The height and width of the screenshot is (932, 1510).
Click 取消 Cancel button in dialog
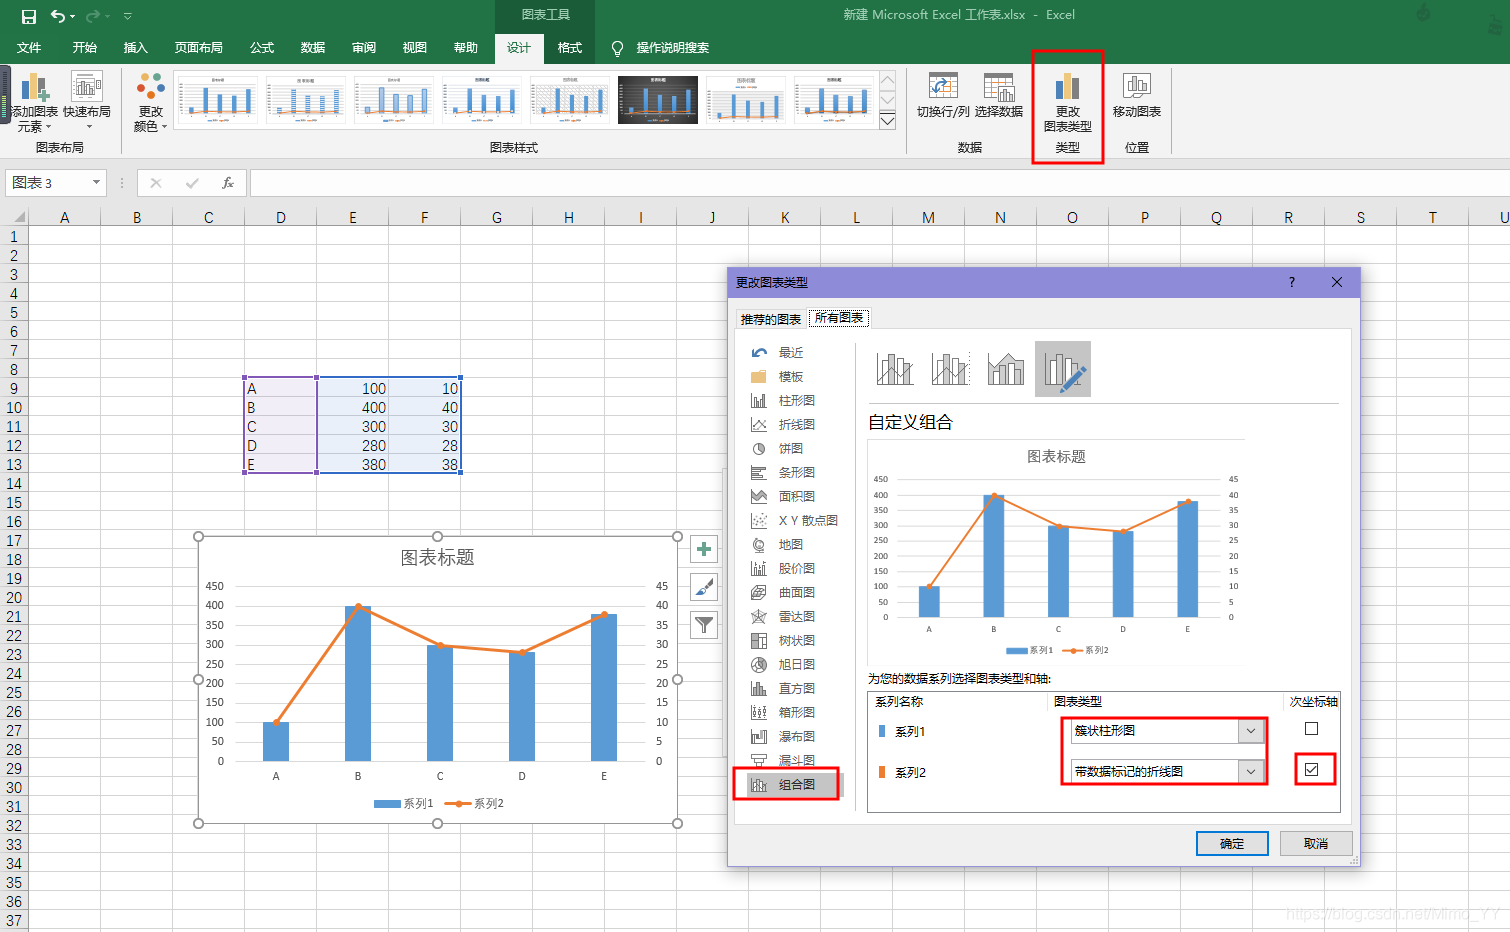pyautogui.click(x=1316, y=844)
